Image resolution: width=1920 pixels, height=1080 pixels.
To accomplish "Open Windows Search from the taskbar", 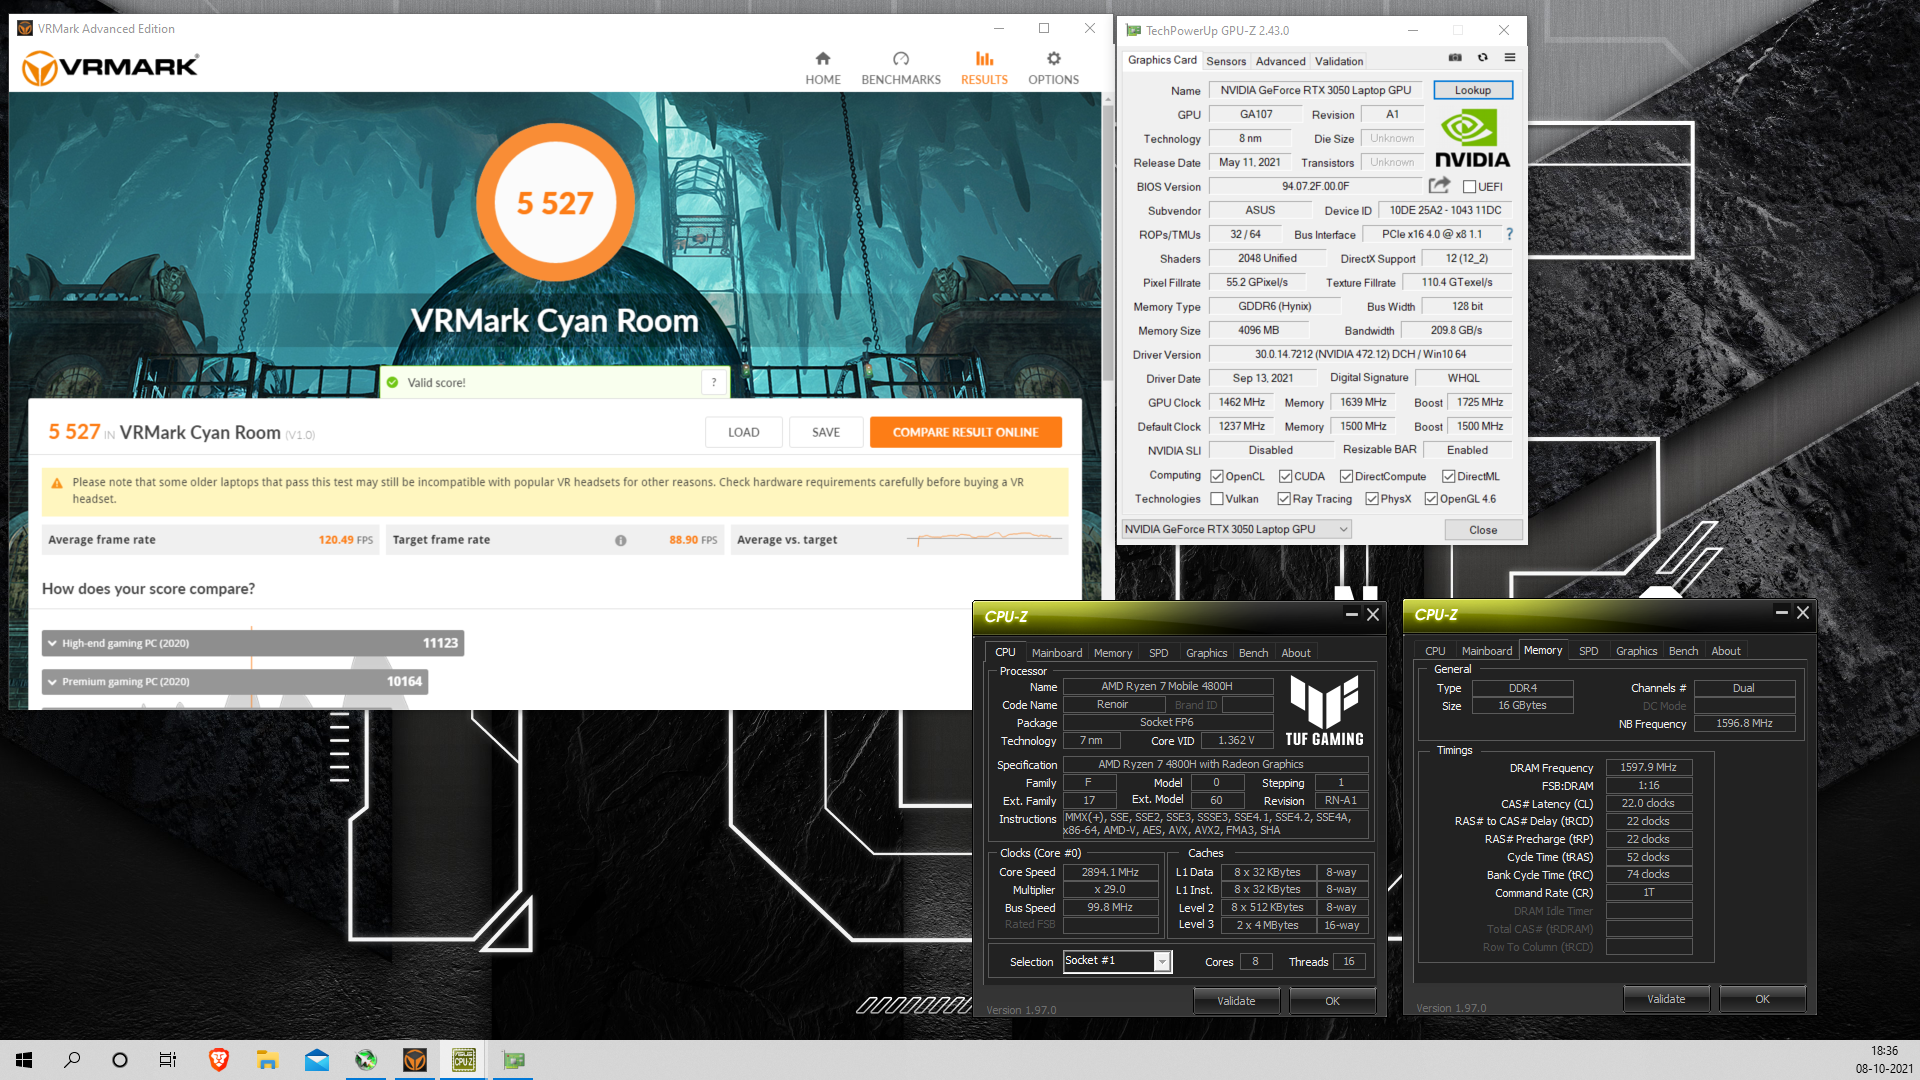I will (x=72, y=1060).
